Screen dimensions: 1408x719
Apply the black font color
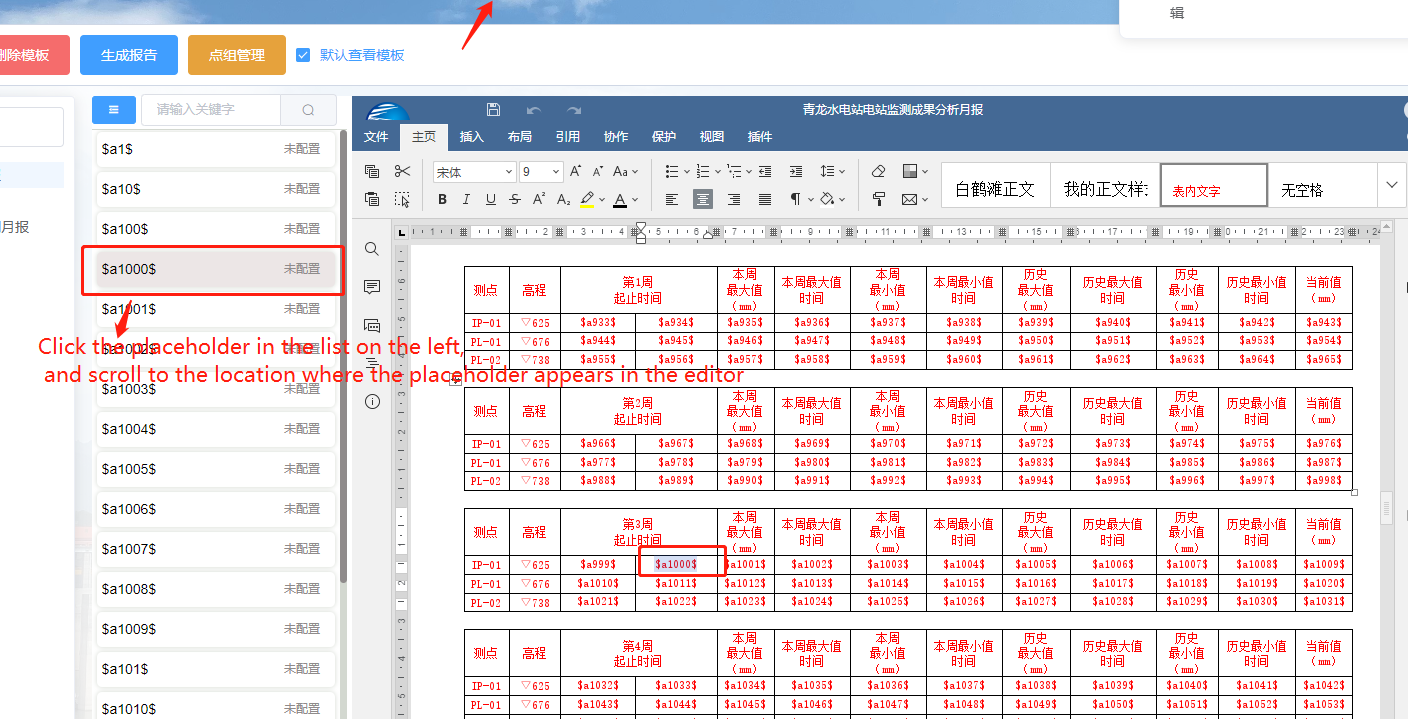click(x=620, y=199)
